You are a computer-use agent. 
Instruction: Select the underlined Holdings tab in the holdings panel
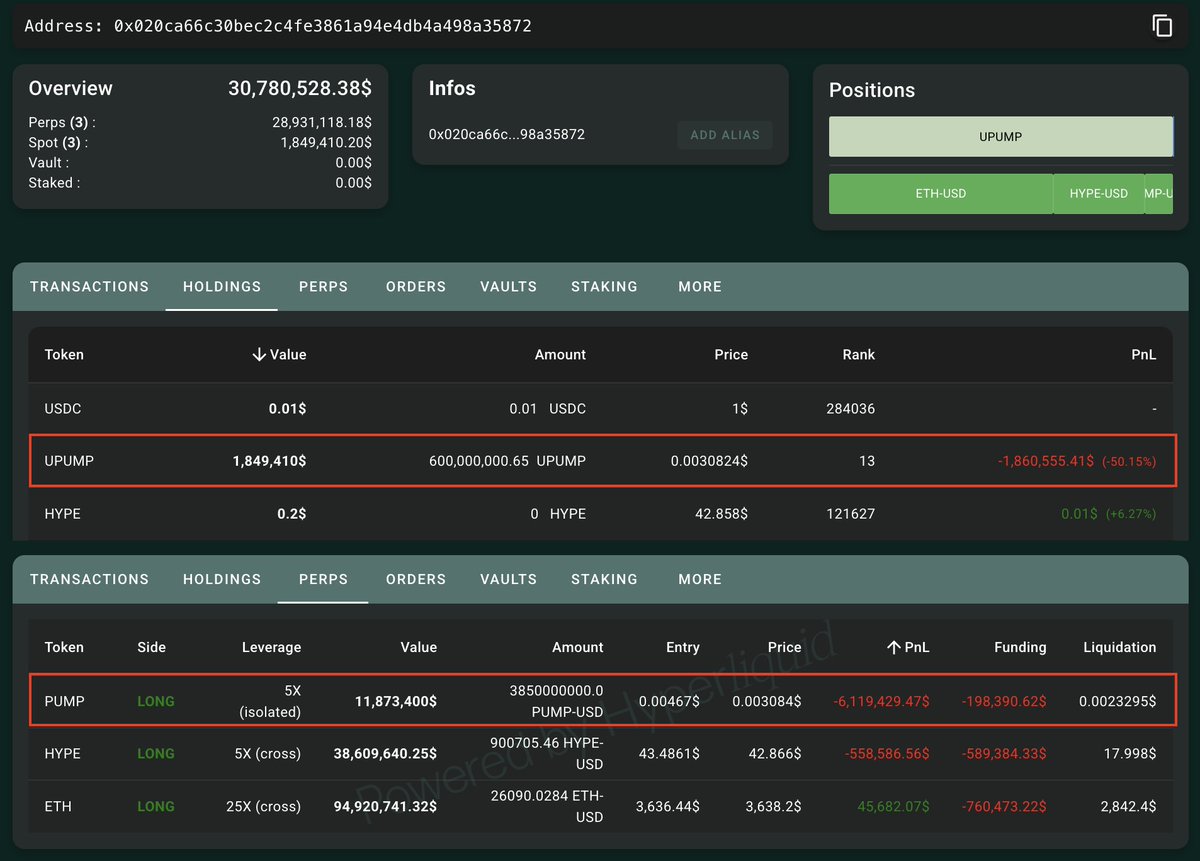222,286
